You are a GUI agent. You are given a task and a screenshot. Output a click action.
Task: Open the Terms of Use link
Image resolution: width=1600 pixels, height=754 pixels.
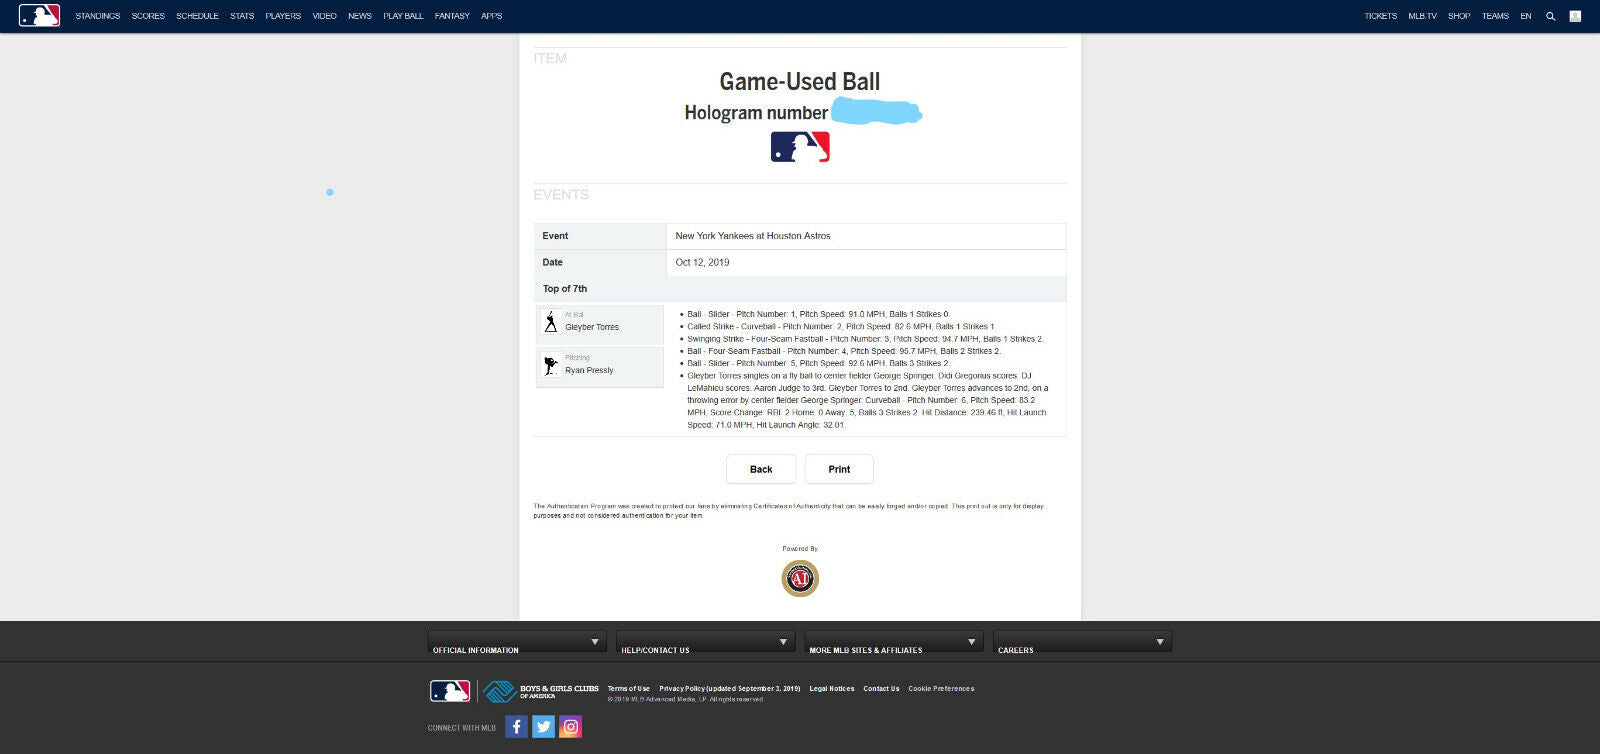[x=628, y=689]
